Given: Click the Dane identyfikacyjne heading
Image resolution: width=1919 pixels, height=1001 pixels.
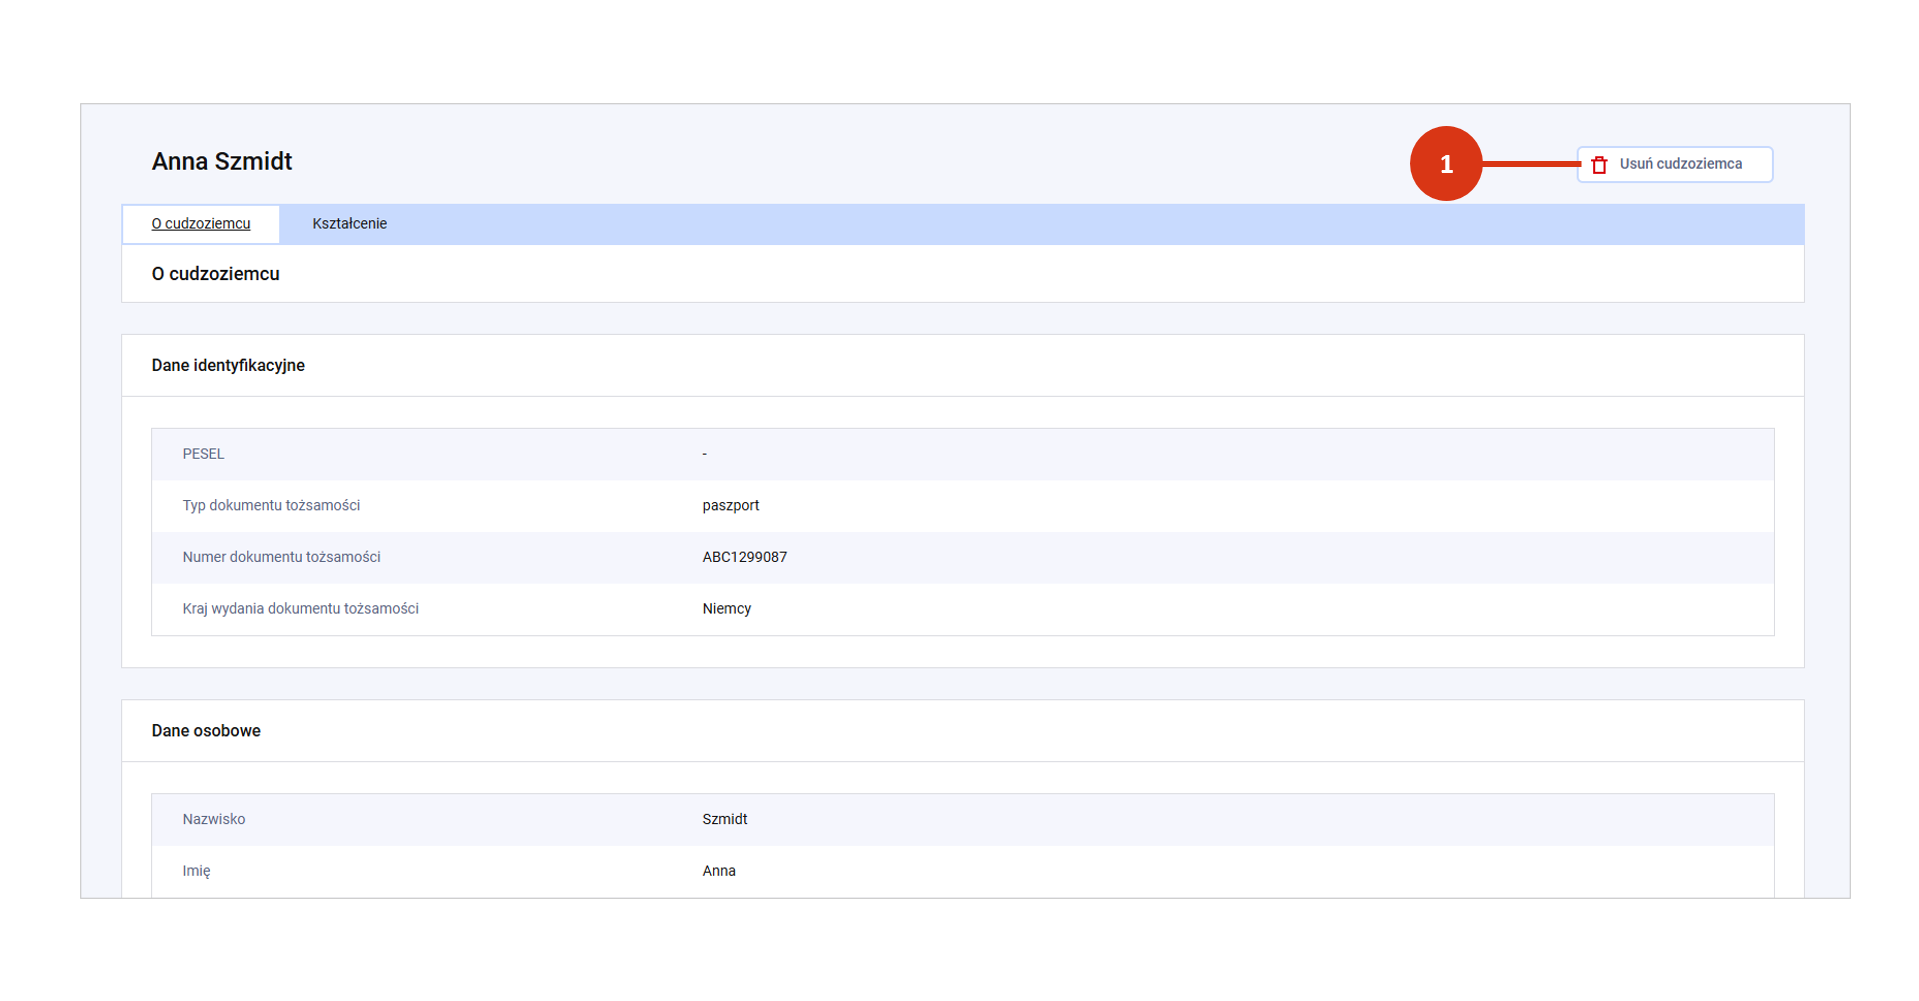Looking at the screenshot, I should point(228,366).
